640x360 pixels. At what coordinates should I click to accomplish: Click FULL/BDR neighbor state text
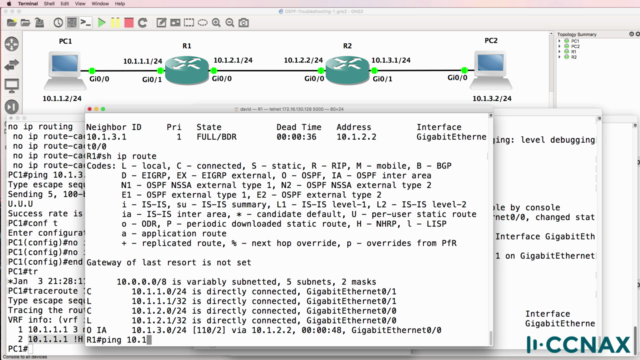[216, 137]
